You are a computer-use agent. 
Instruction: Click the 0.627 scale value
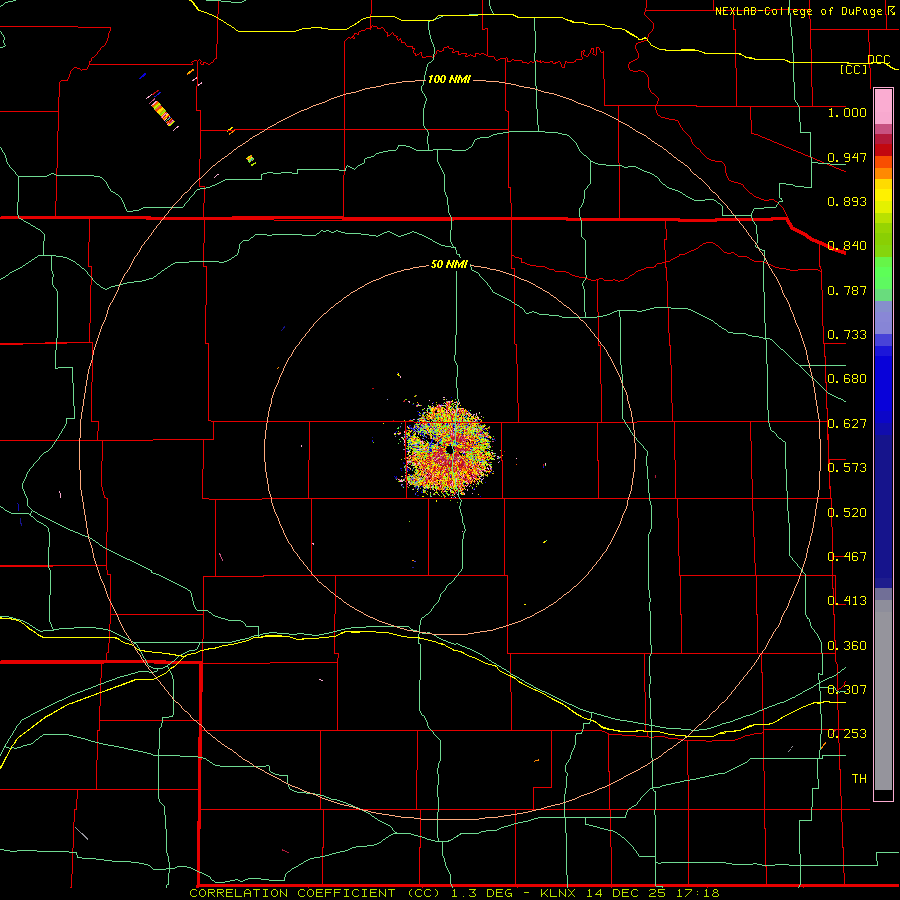(x=847, y=424)
